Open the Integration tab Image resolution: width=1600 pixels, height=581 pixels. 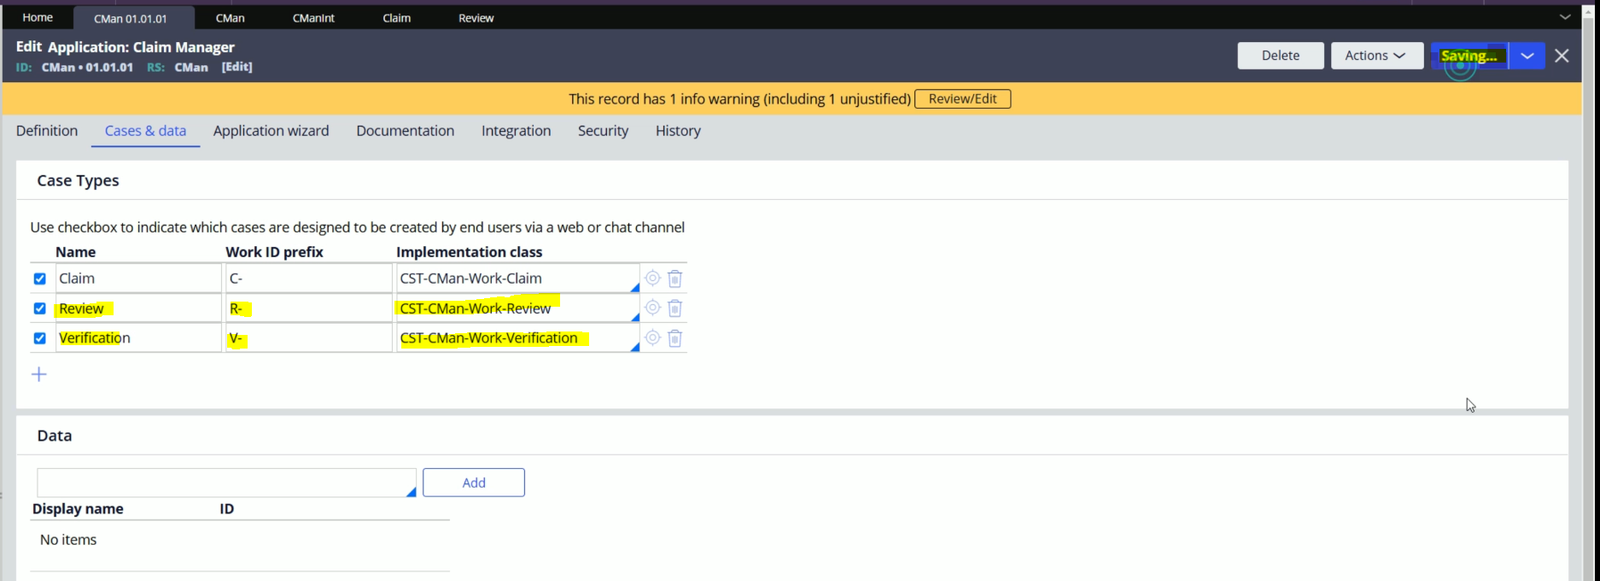[516, 131]
